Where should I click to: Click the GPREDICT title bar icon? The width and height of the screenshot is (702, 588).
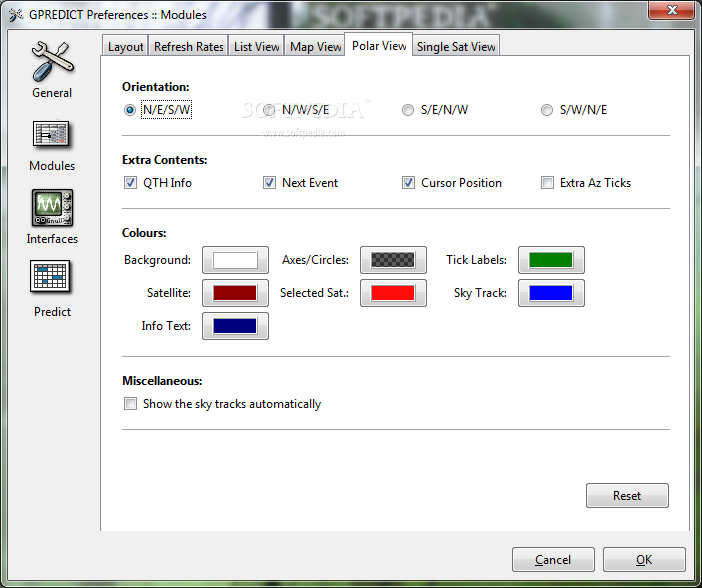coord(16,14)
